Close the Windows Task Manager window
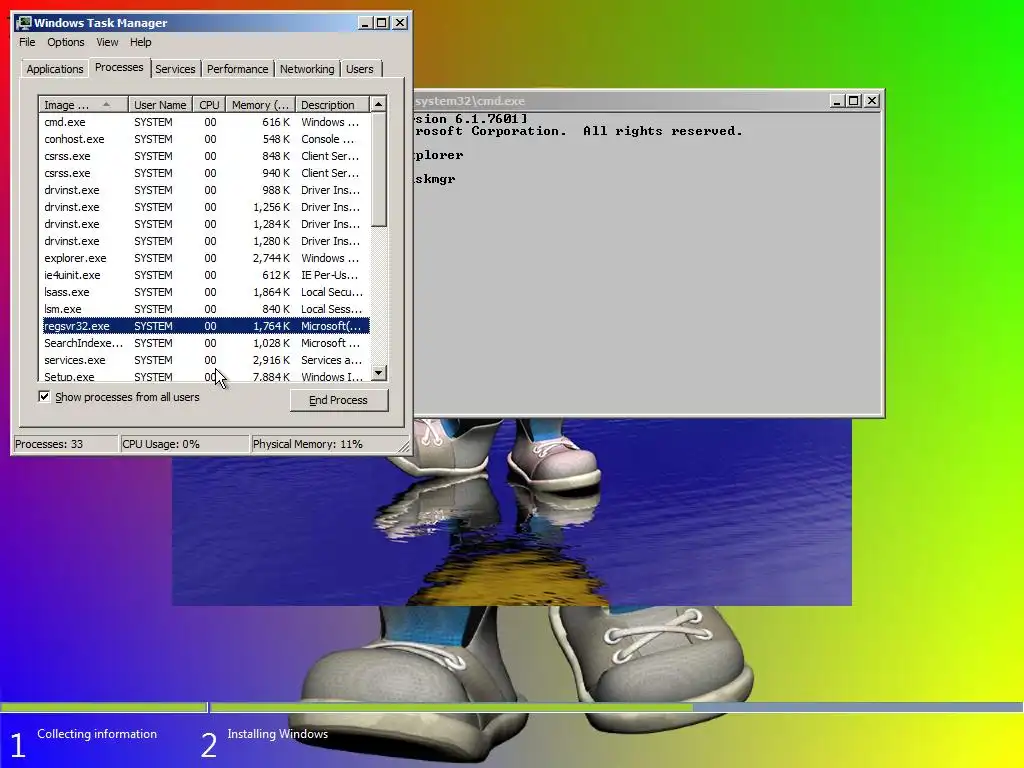This screenshot has width=1024, height=768. [400, 23]
